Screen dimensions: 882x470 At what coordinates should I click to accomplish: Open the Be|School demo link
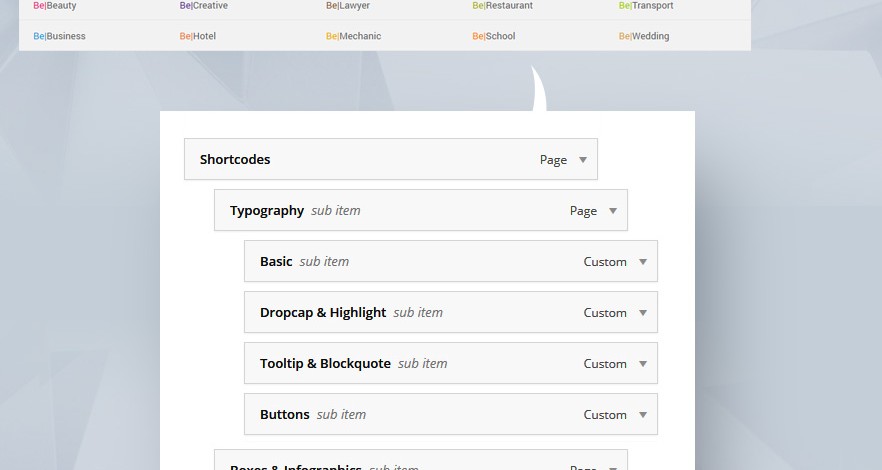(x=494, y=37)
